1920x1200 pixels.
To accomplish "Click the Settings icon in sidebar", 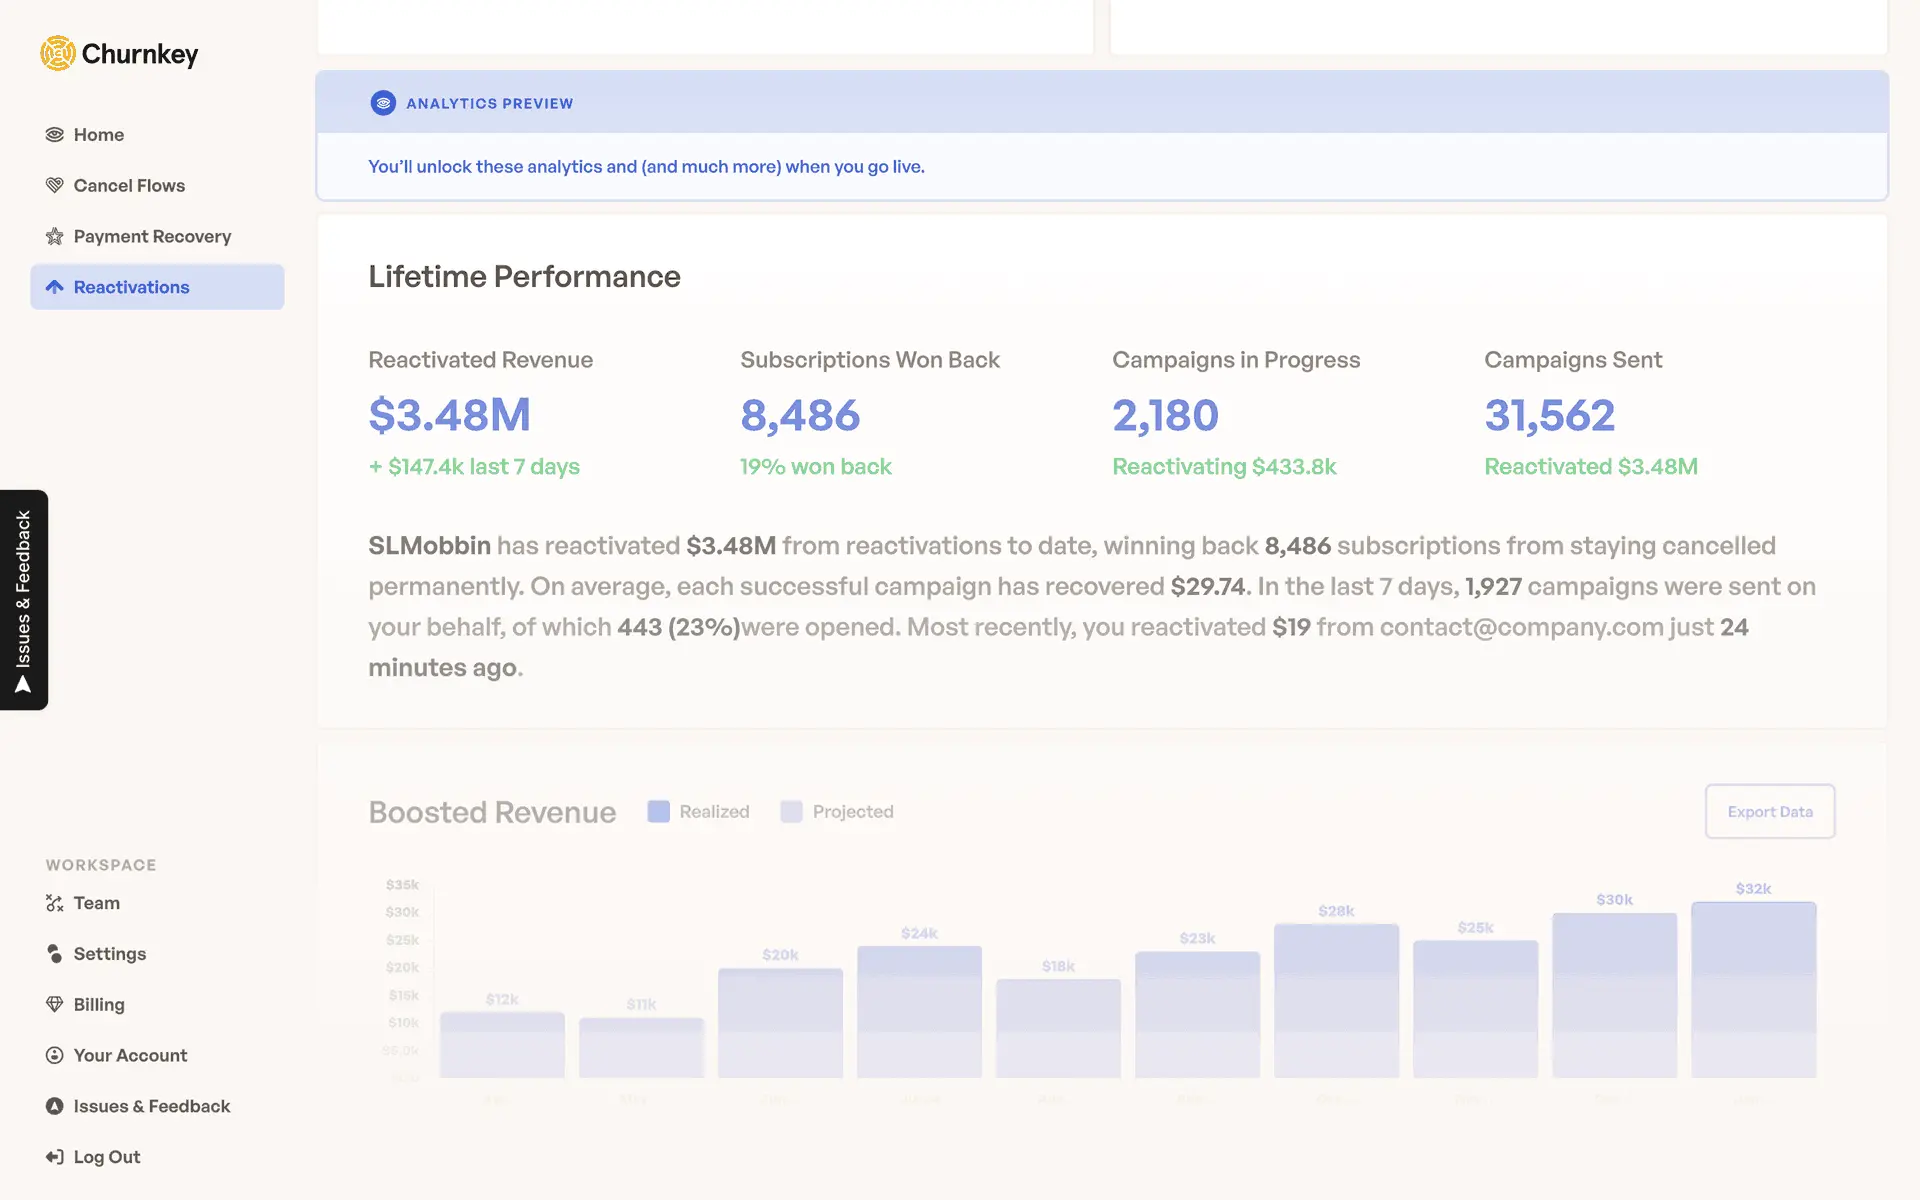I will pos(55,954).
